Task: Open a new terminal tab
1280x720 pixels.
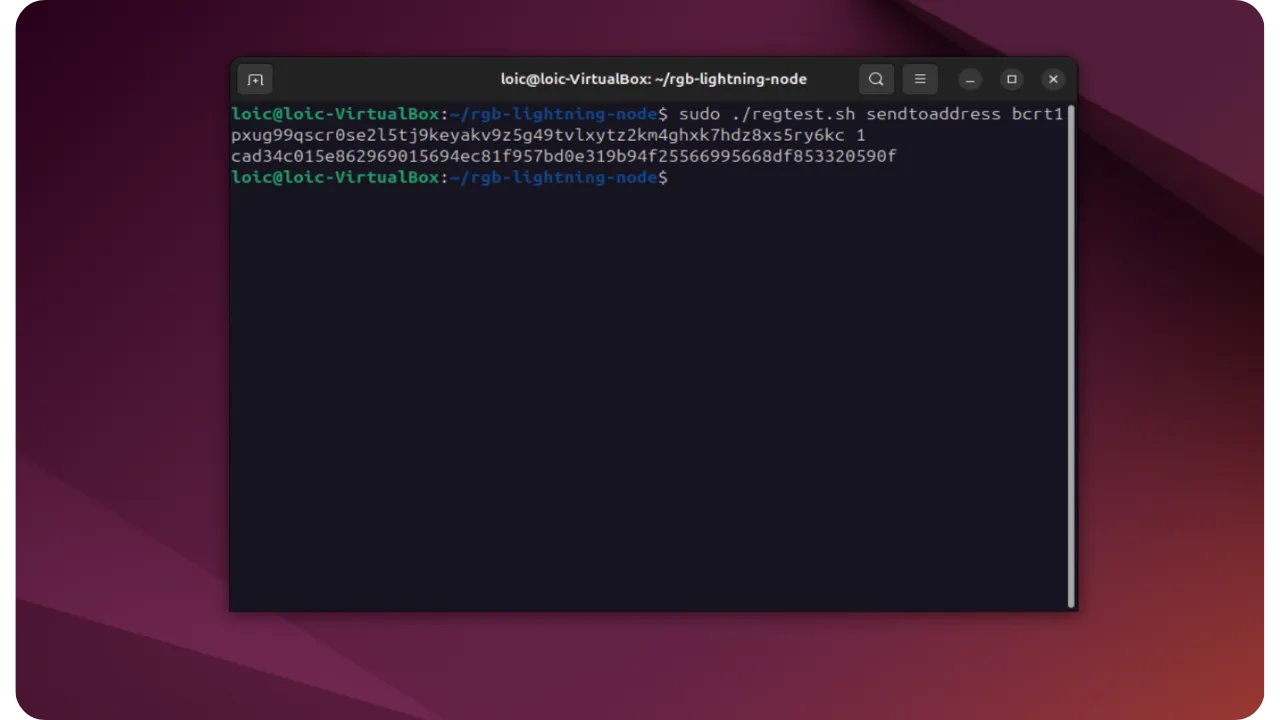Action: pyautogui.click(x=255, y=79)
